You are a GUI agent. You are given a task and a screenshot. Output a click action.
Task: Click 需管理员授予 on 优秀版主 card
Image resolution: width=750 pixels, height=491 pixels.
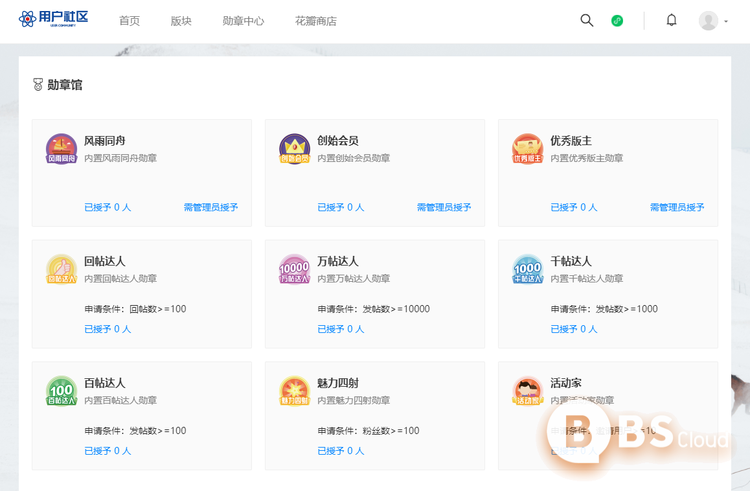pyautogui.click(x=677, y=207)
